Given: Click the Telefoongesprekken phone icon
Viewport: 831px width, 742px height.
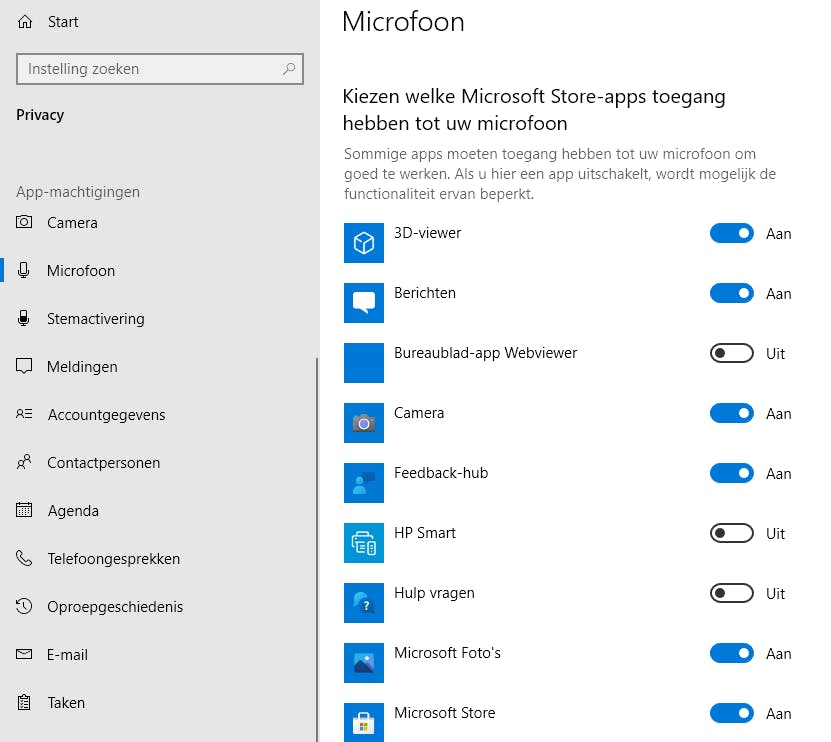Looking at the screenshot, I should click(x=24, y=558).
